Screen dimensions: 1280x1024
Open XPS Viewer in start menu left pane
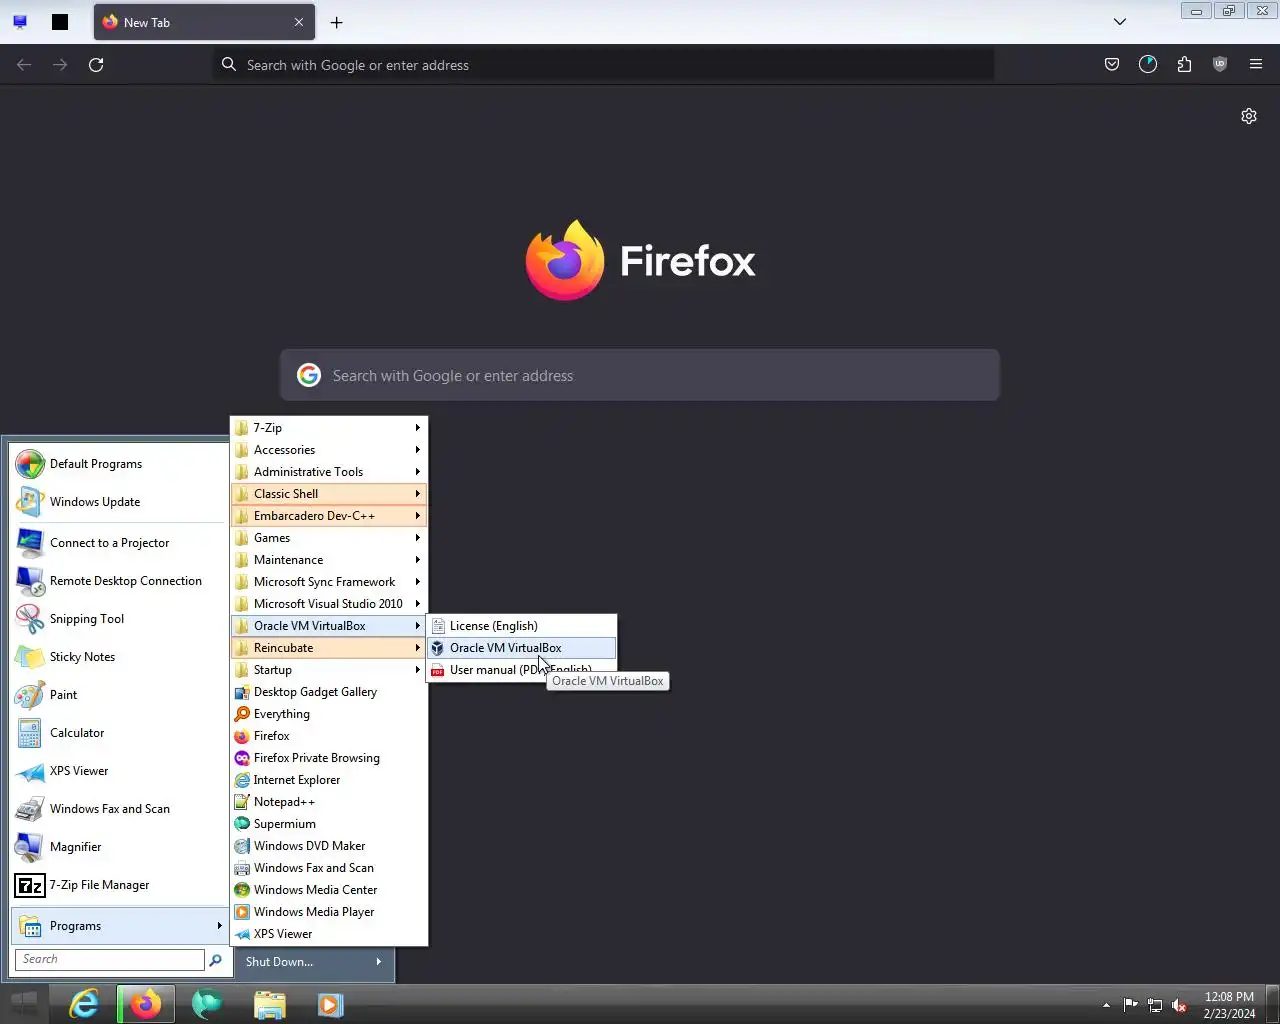coord(119,771)
